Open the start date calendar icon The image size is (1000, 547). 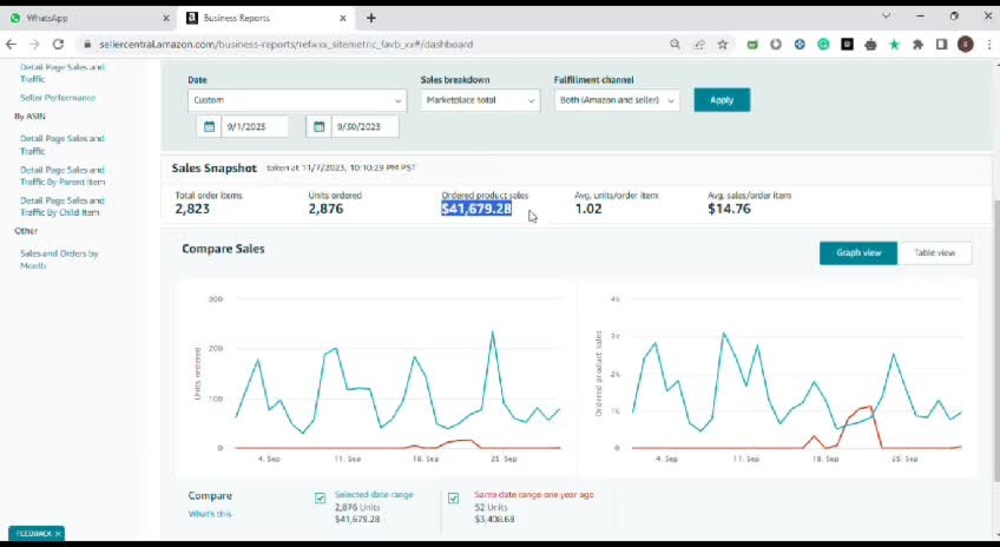209,126
